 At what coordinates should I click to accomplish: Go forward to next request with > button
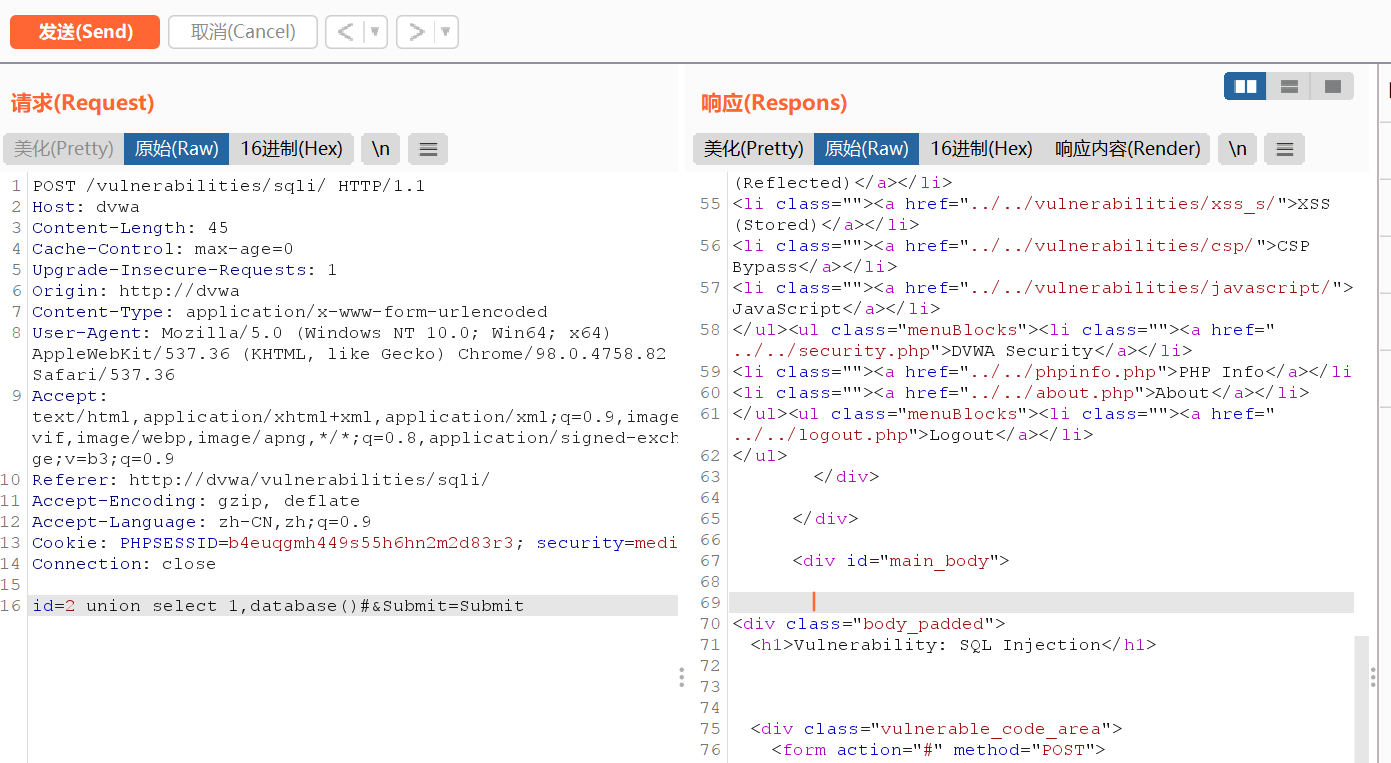coord(416,32)
